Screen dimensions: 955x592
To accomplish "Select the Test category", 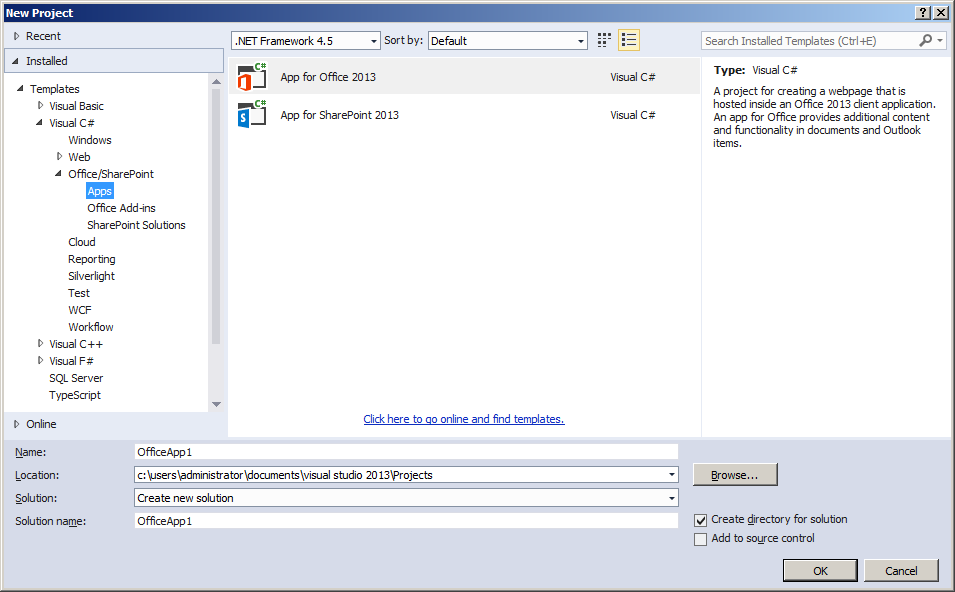I will tap(79, 294).
